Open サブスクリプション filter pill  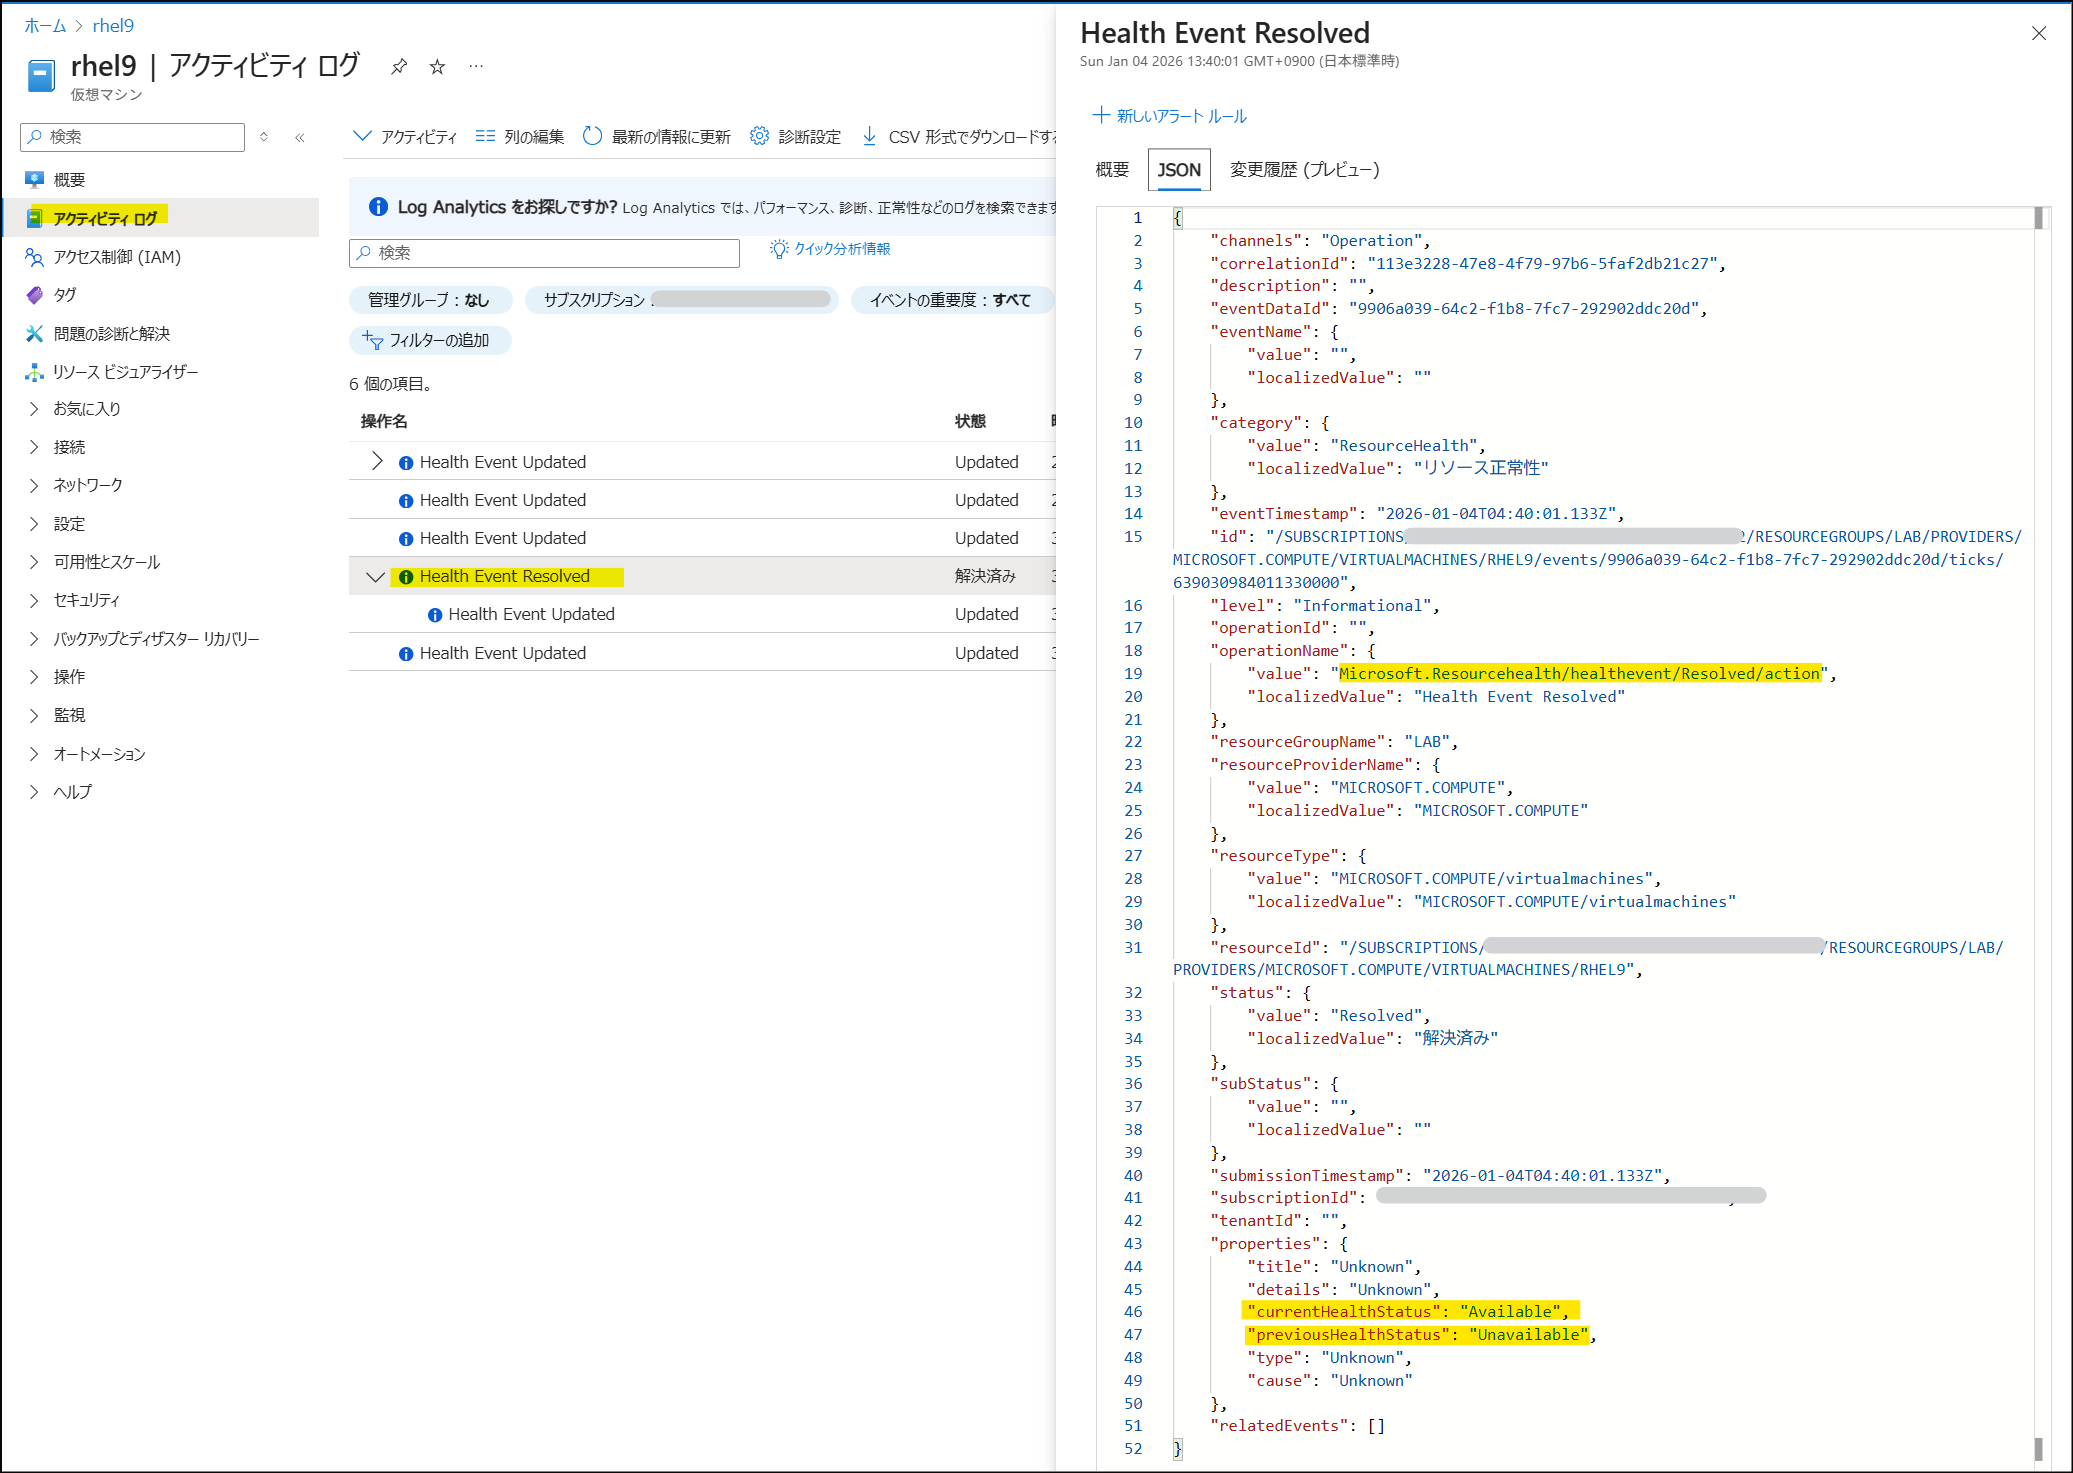(x=682, y=300)
